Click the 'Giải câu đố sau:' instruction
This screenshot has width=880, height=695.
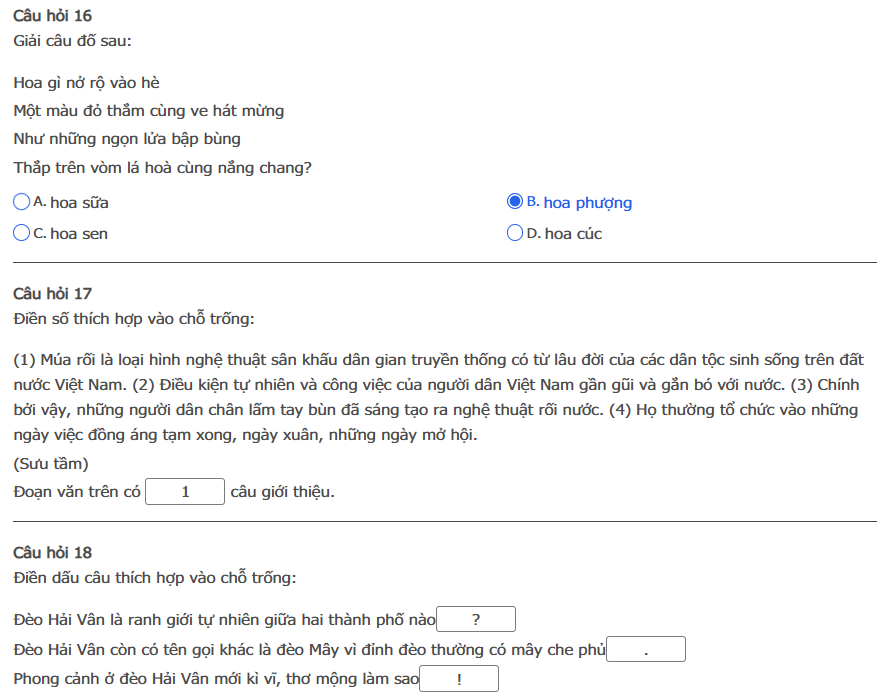(x=72, y=41)
